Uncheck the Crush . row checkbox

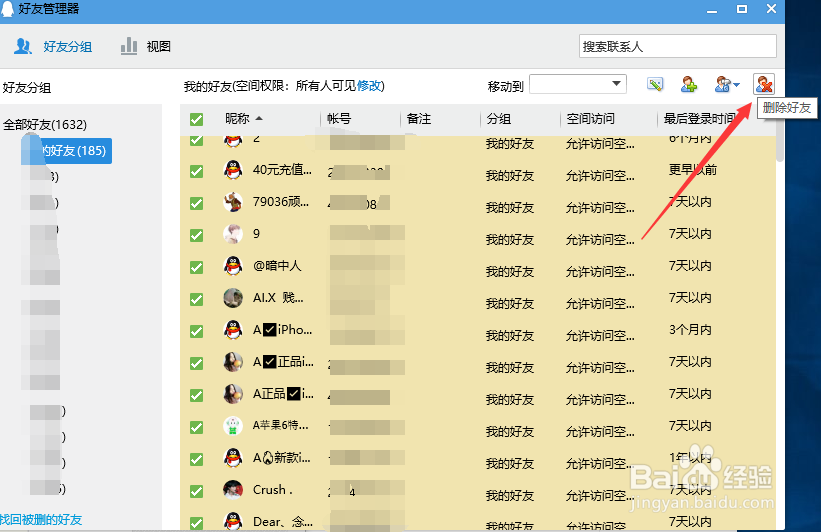coord(196,491)
